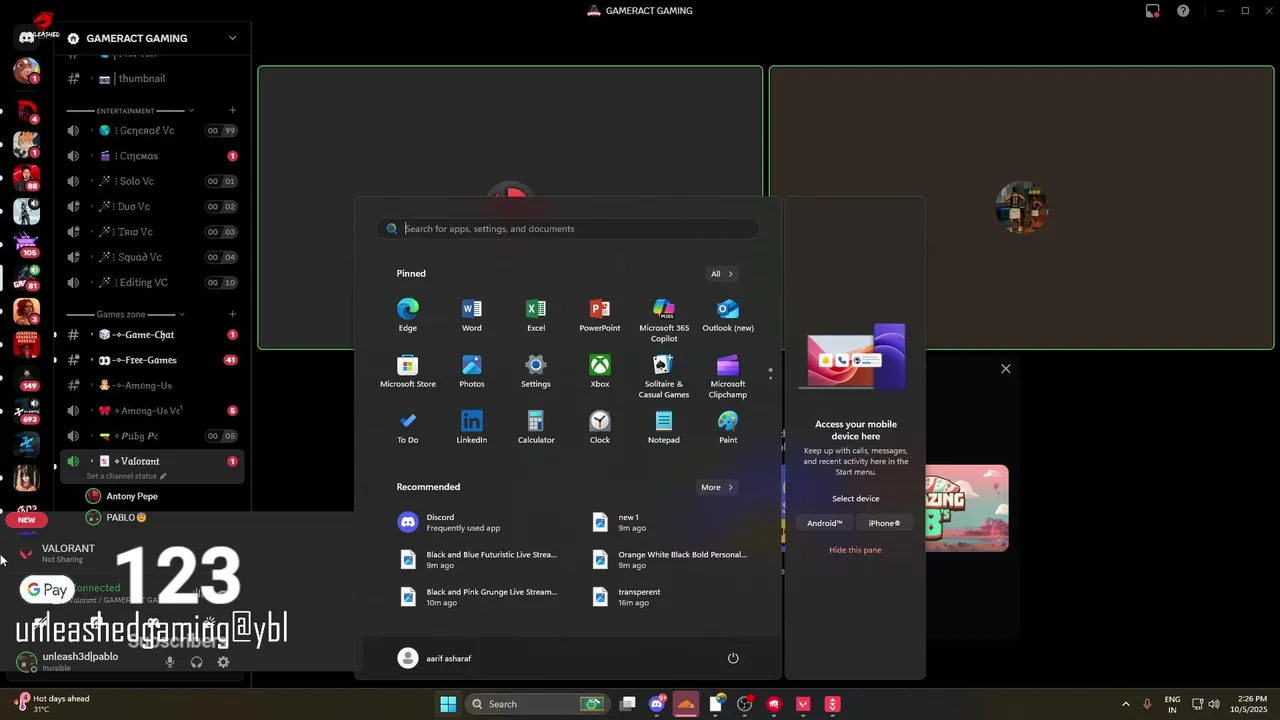The height and width of the screenshot is (720, 1280).
Task: Open Discord help icon in title bar
Action: pyautogui.click(x=1183, y=11)
